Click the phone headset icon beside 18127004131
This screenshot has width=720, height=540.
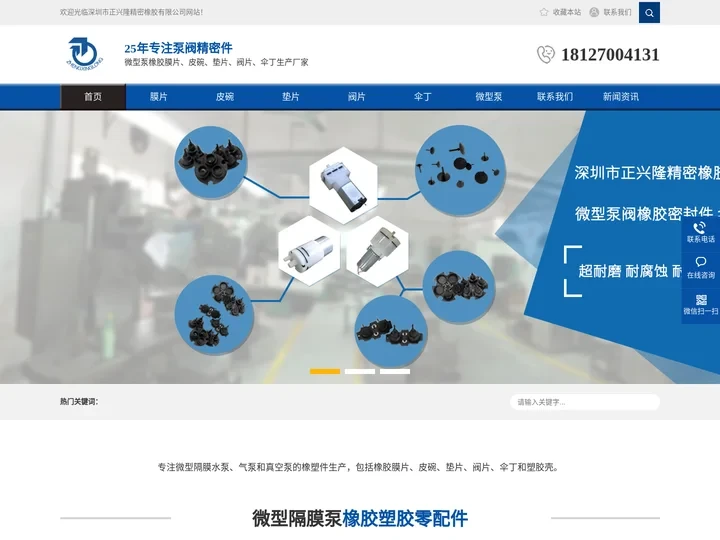pos(546,55)
